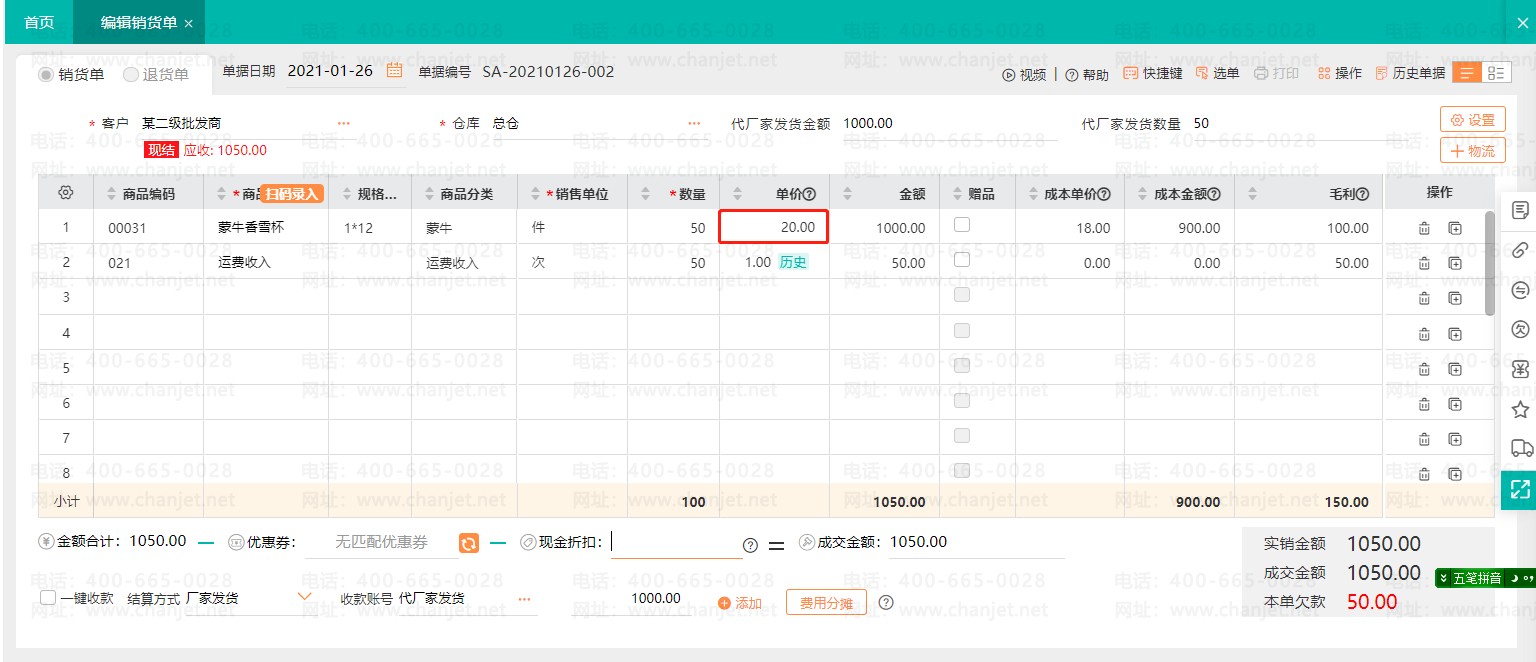This screenshot has height=662, width=1536.
Task: Open the yen coupon sidebar icon
Action: pos(1520,369)
